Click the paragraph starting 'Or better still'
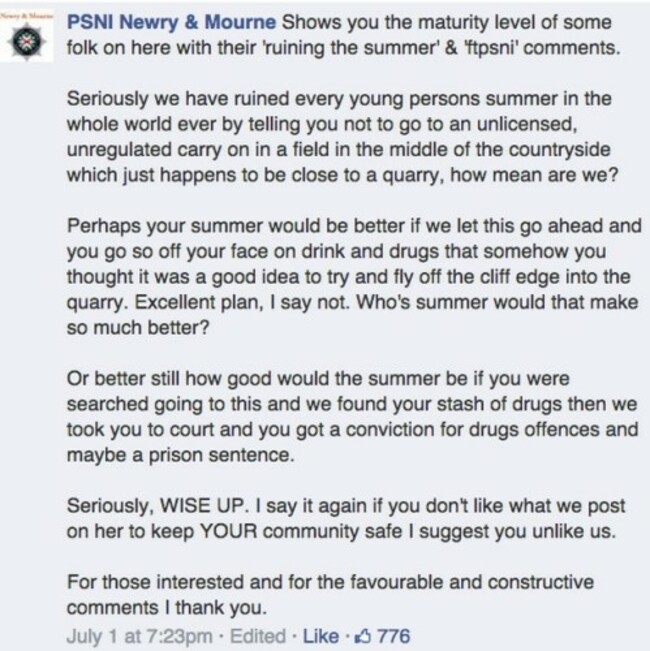Image resolution: width=650 pixels, height=651 pixels. 352,417
